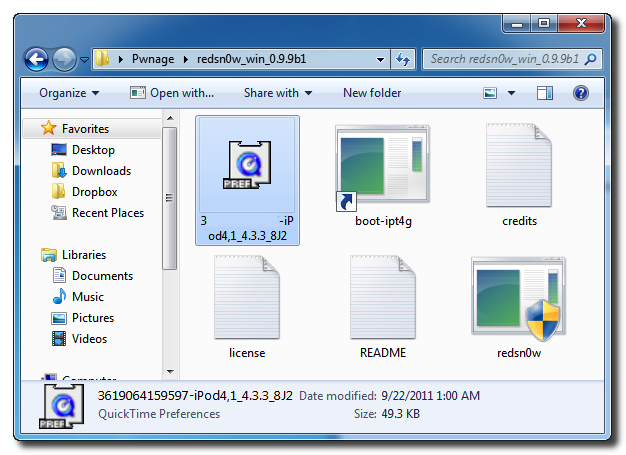
Task: Click the license file name
Action: (247, 353)
